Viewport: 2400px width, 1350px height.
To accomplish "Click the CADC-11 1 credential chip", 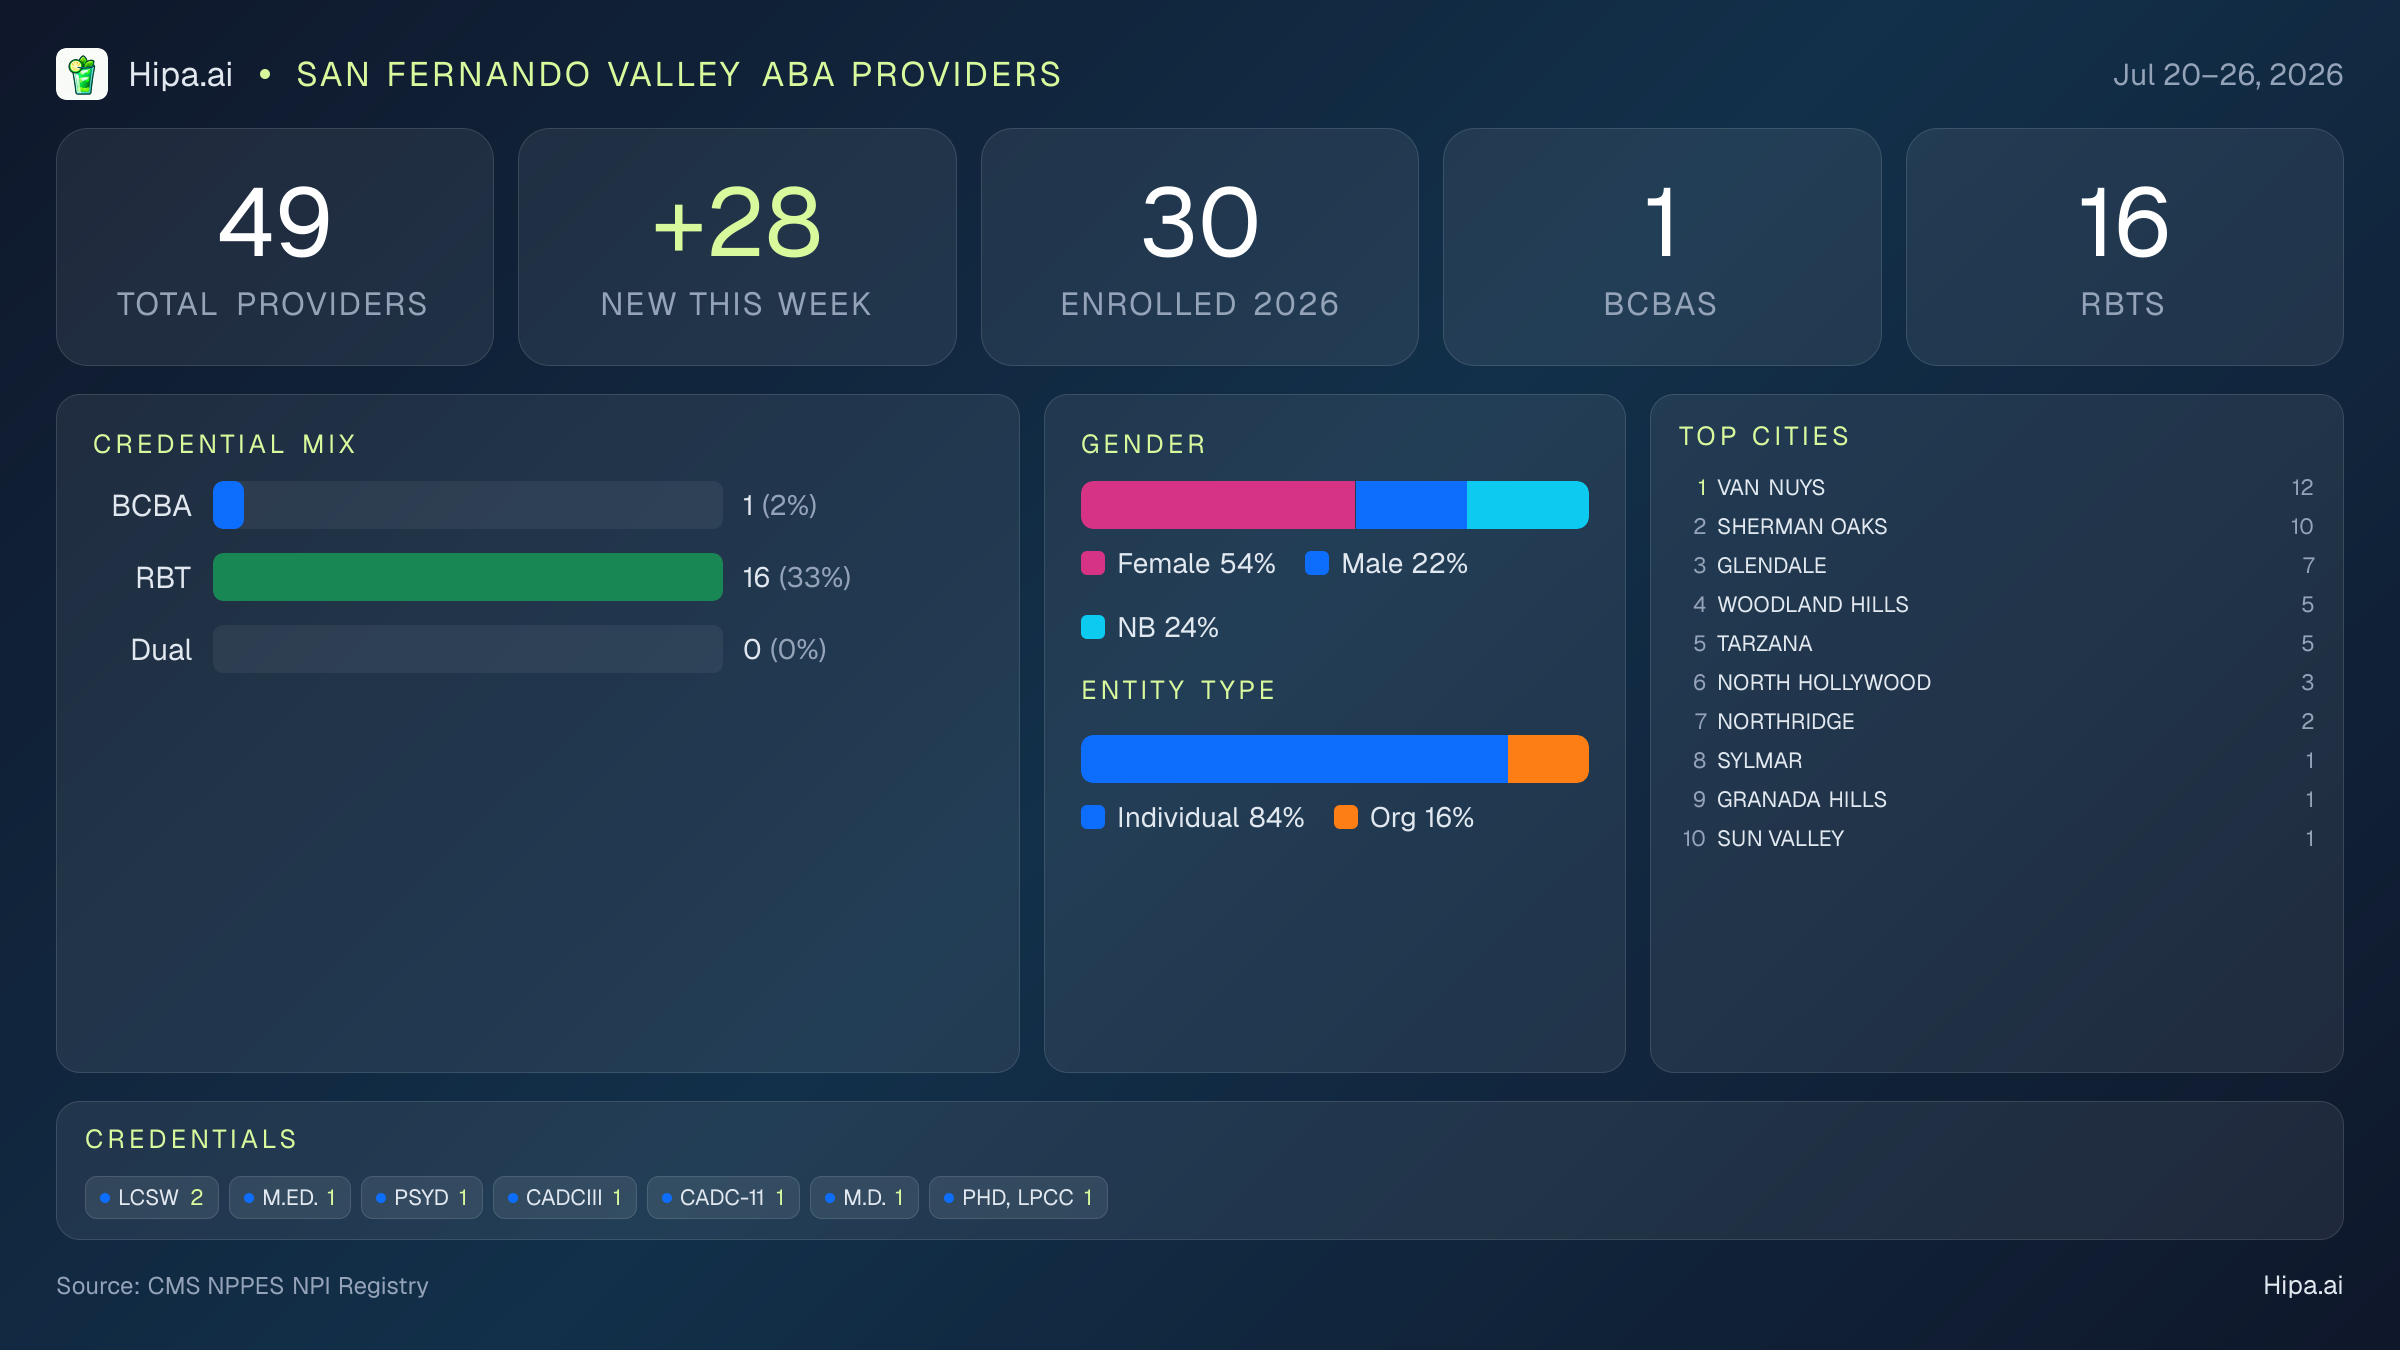I will [723, 1197].
